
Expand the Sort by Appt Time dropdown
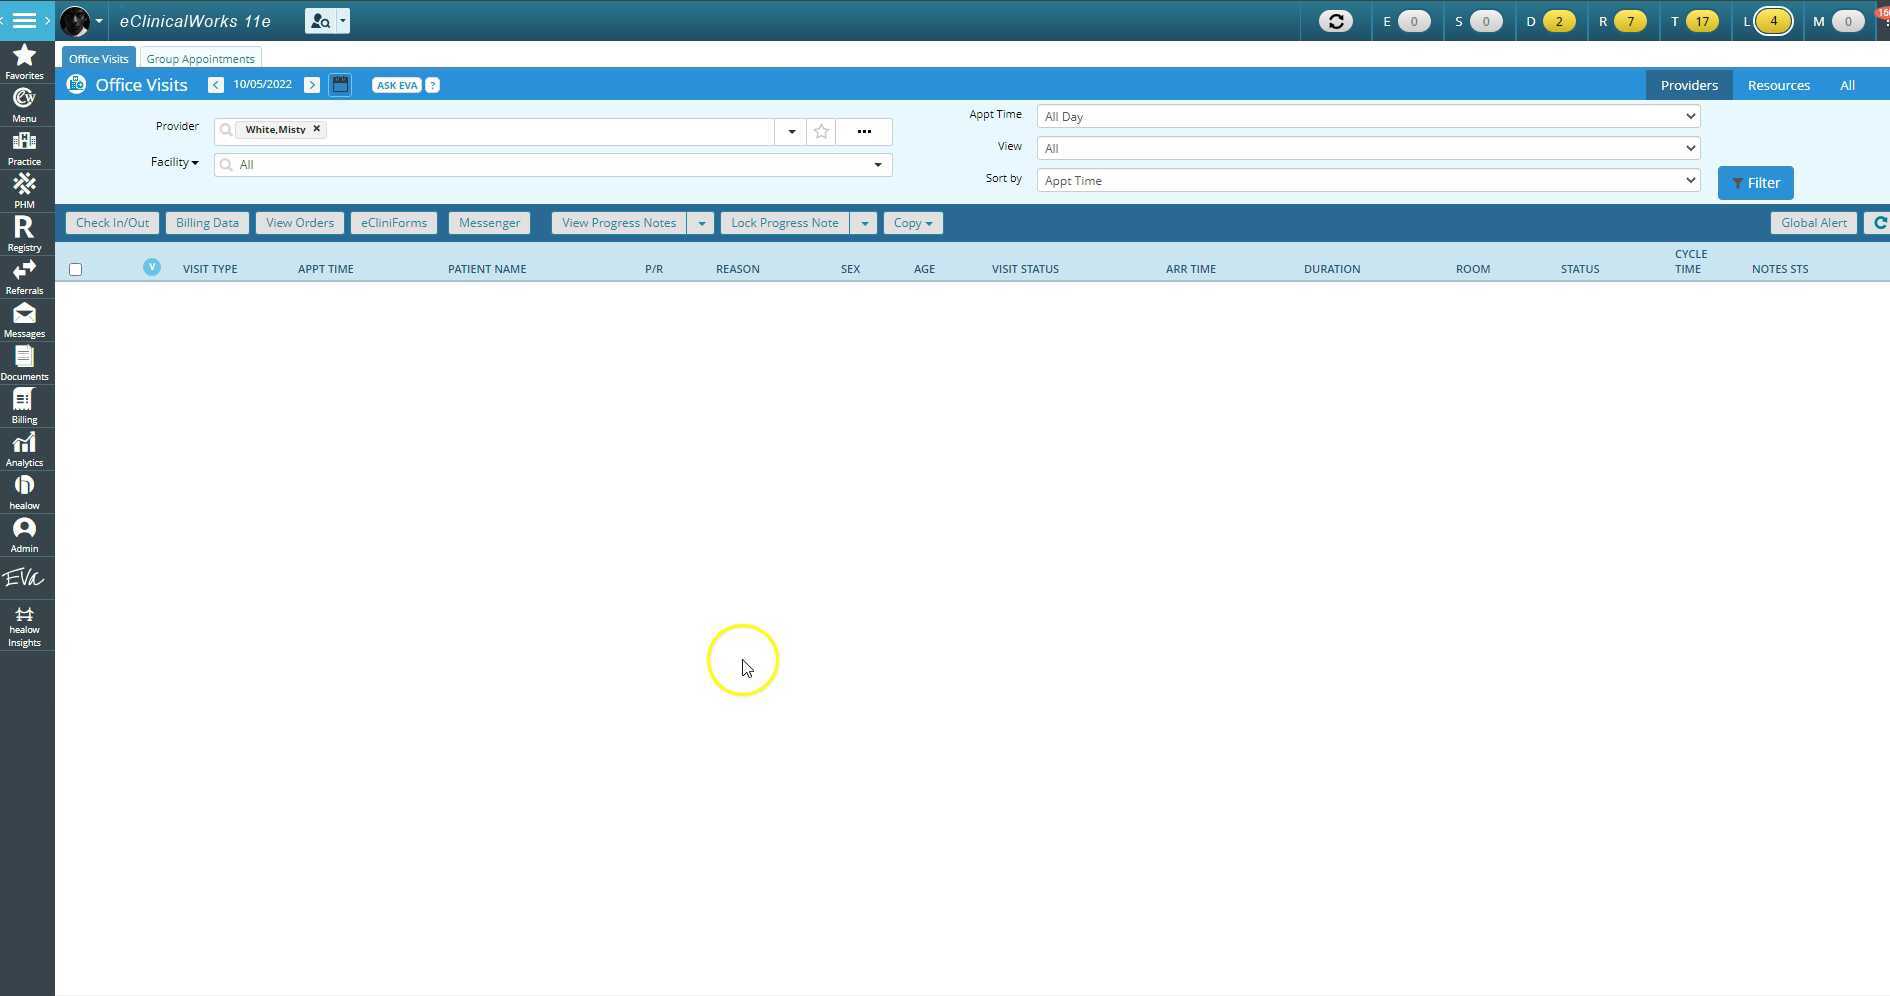tap(1690, 180)
